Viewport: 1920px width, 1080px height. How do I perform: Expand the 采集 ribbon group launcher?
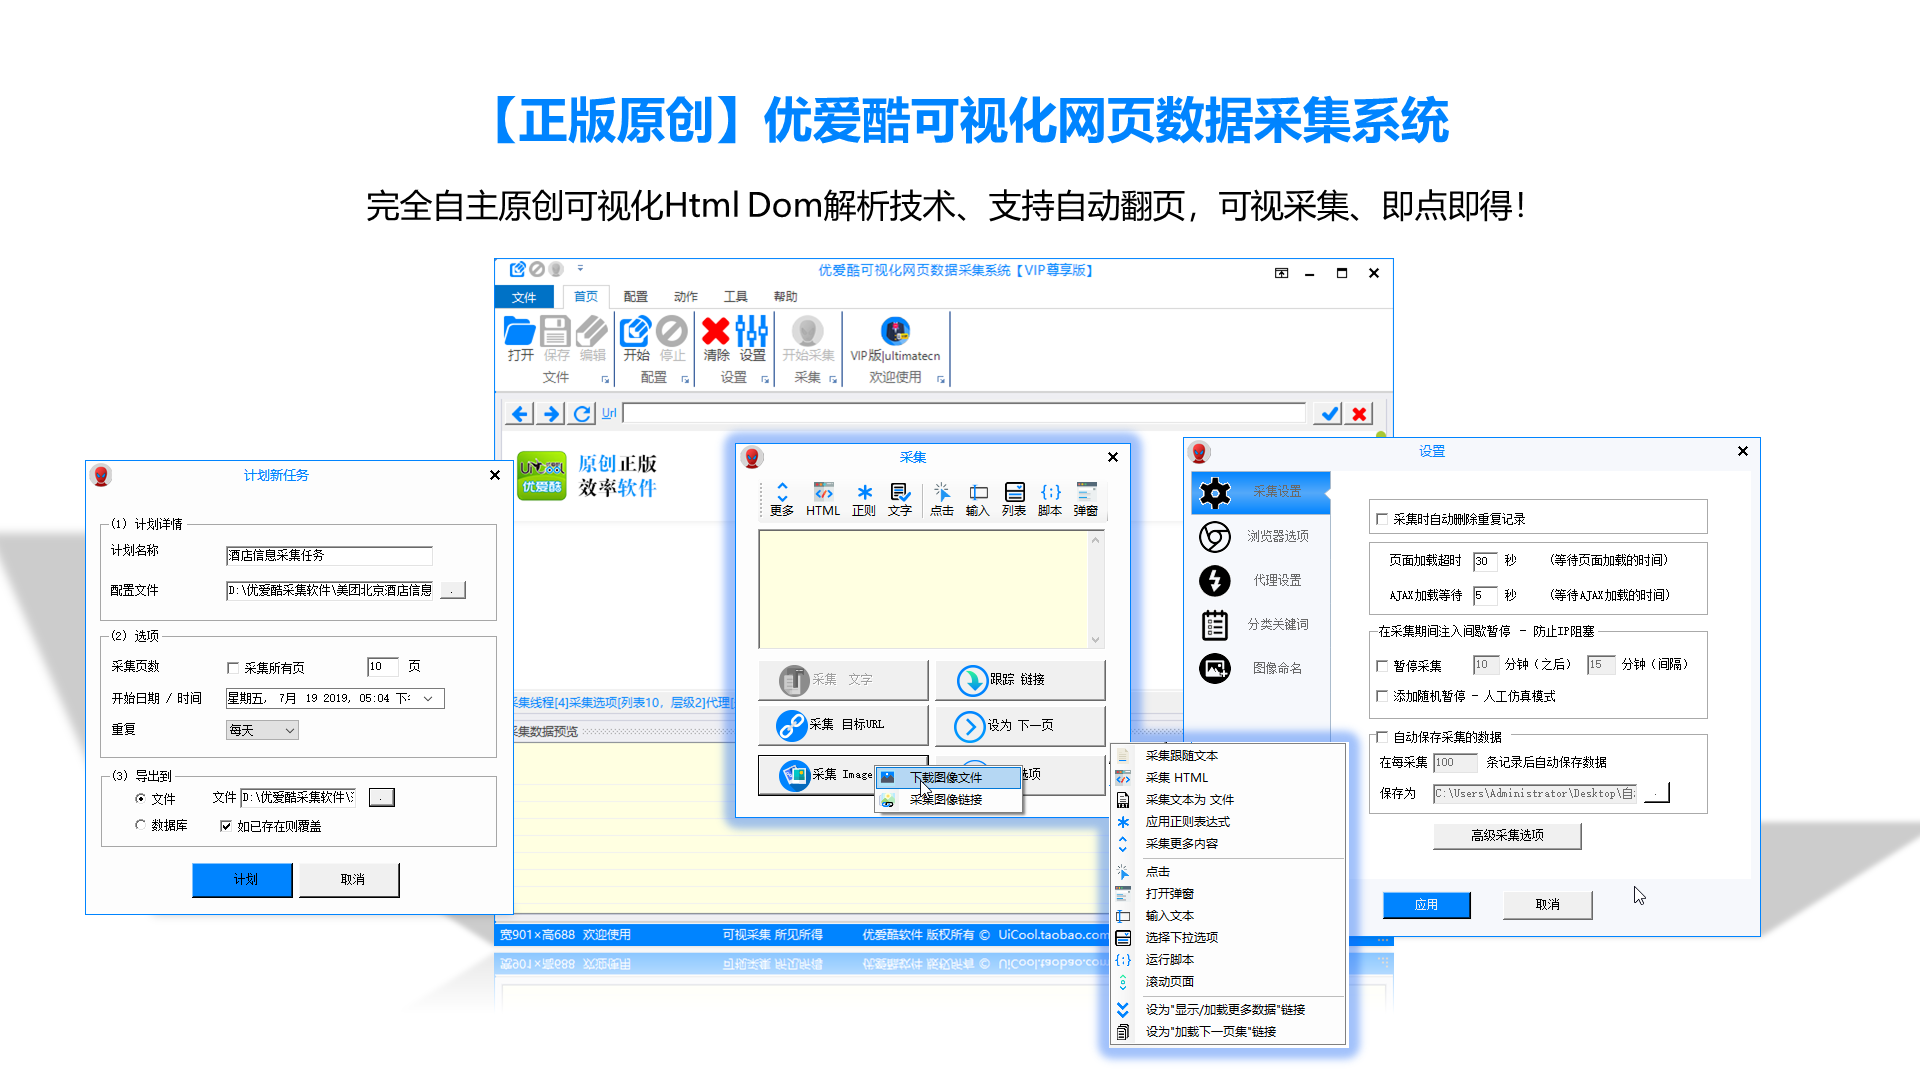pyautogui.click(x=833, y=380)
